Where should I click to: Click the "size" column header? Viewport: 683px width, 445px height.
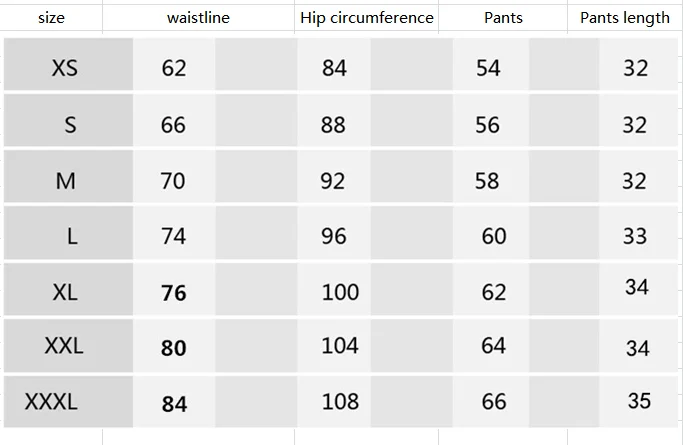point(51,18)
